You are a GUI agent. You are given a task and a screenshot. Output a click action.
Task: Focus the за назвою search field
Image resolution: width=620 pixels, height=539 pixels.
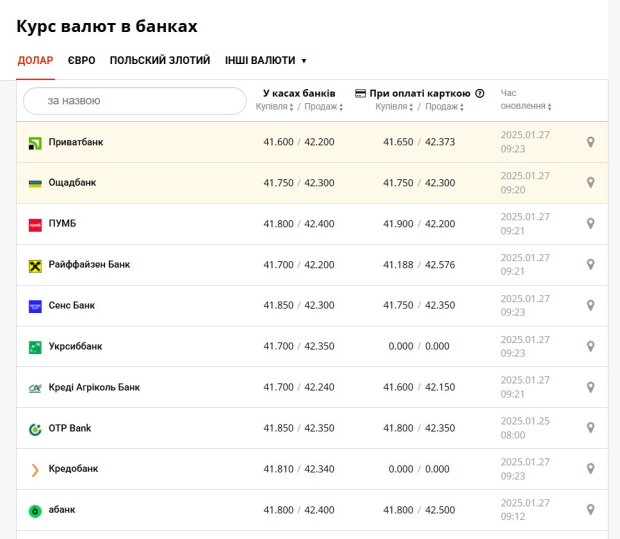(x=135, y=101)
